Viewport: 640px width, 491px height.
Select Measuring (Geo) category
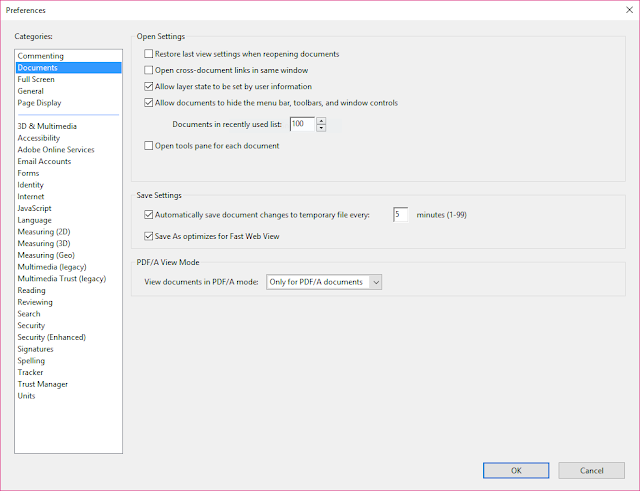68,255
